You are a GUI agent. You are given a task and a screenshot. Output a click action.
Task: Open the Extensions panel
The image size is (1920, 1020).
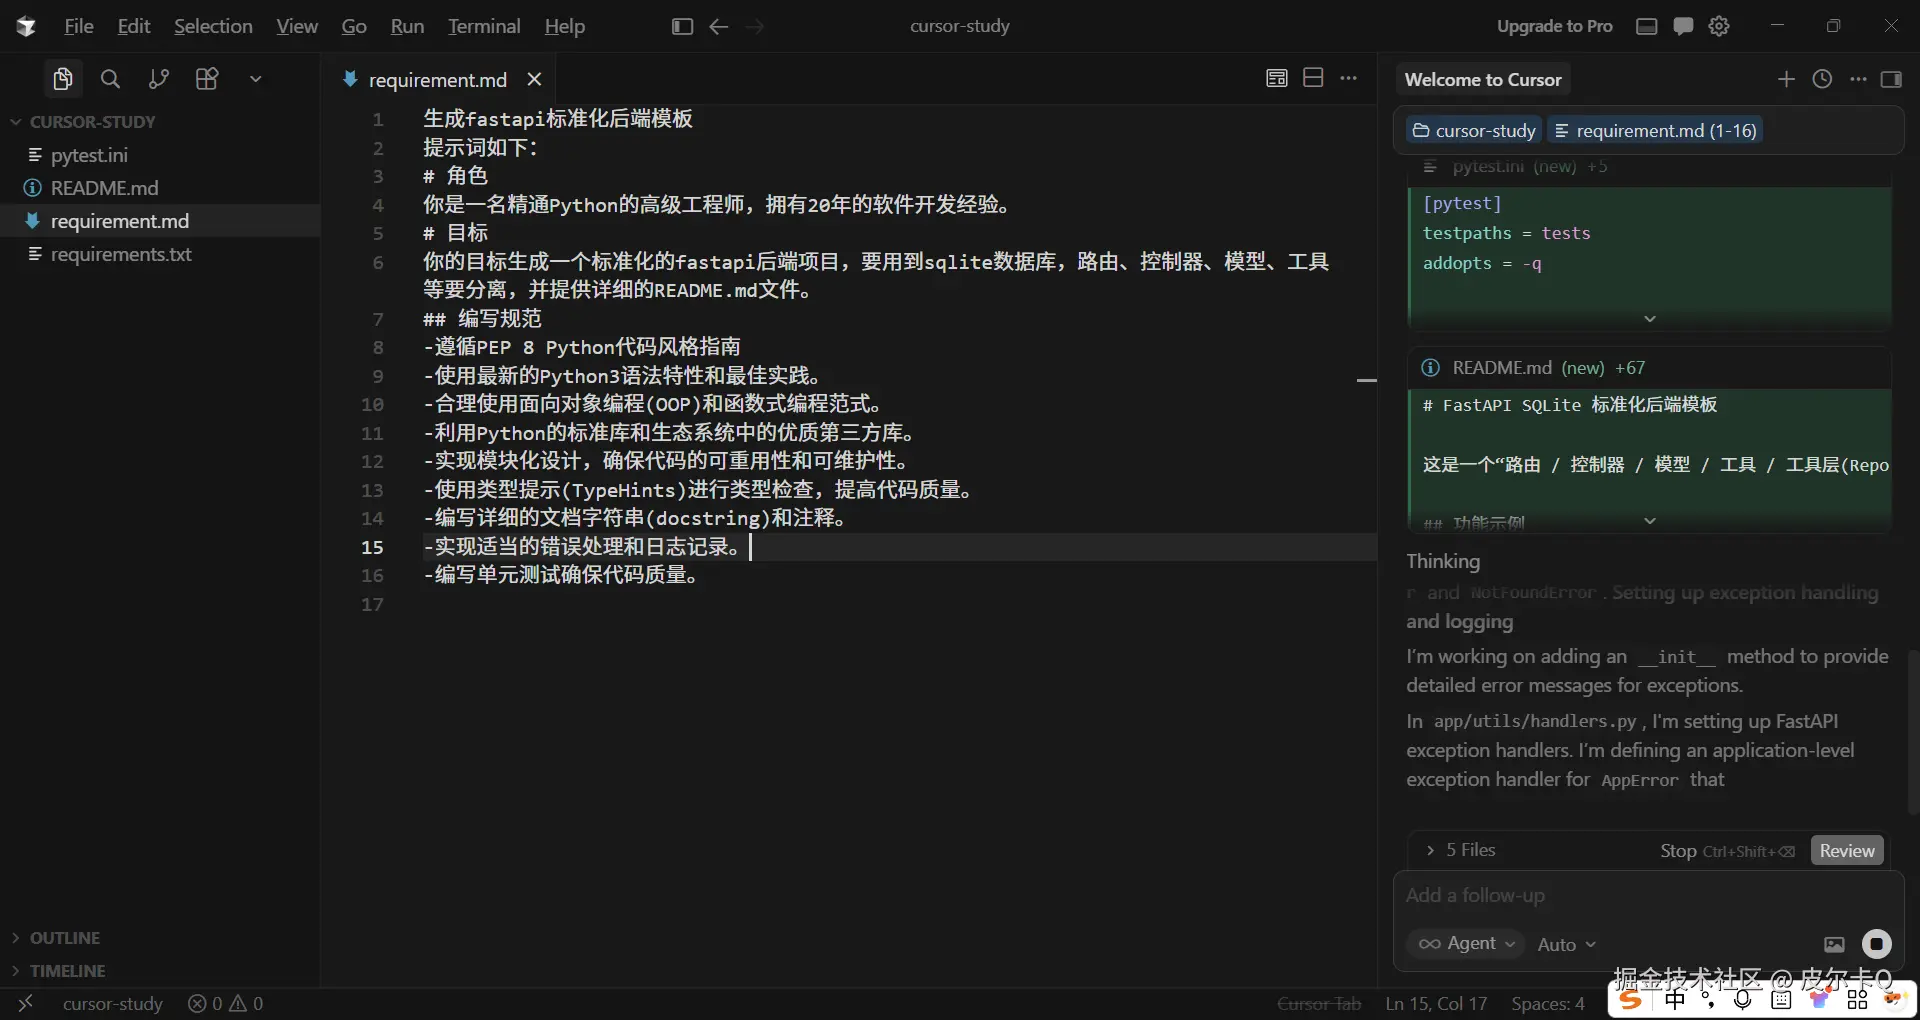[x=207, y=79]
